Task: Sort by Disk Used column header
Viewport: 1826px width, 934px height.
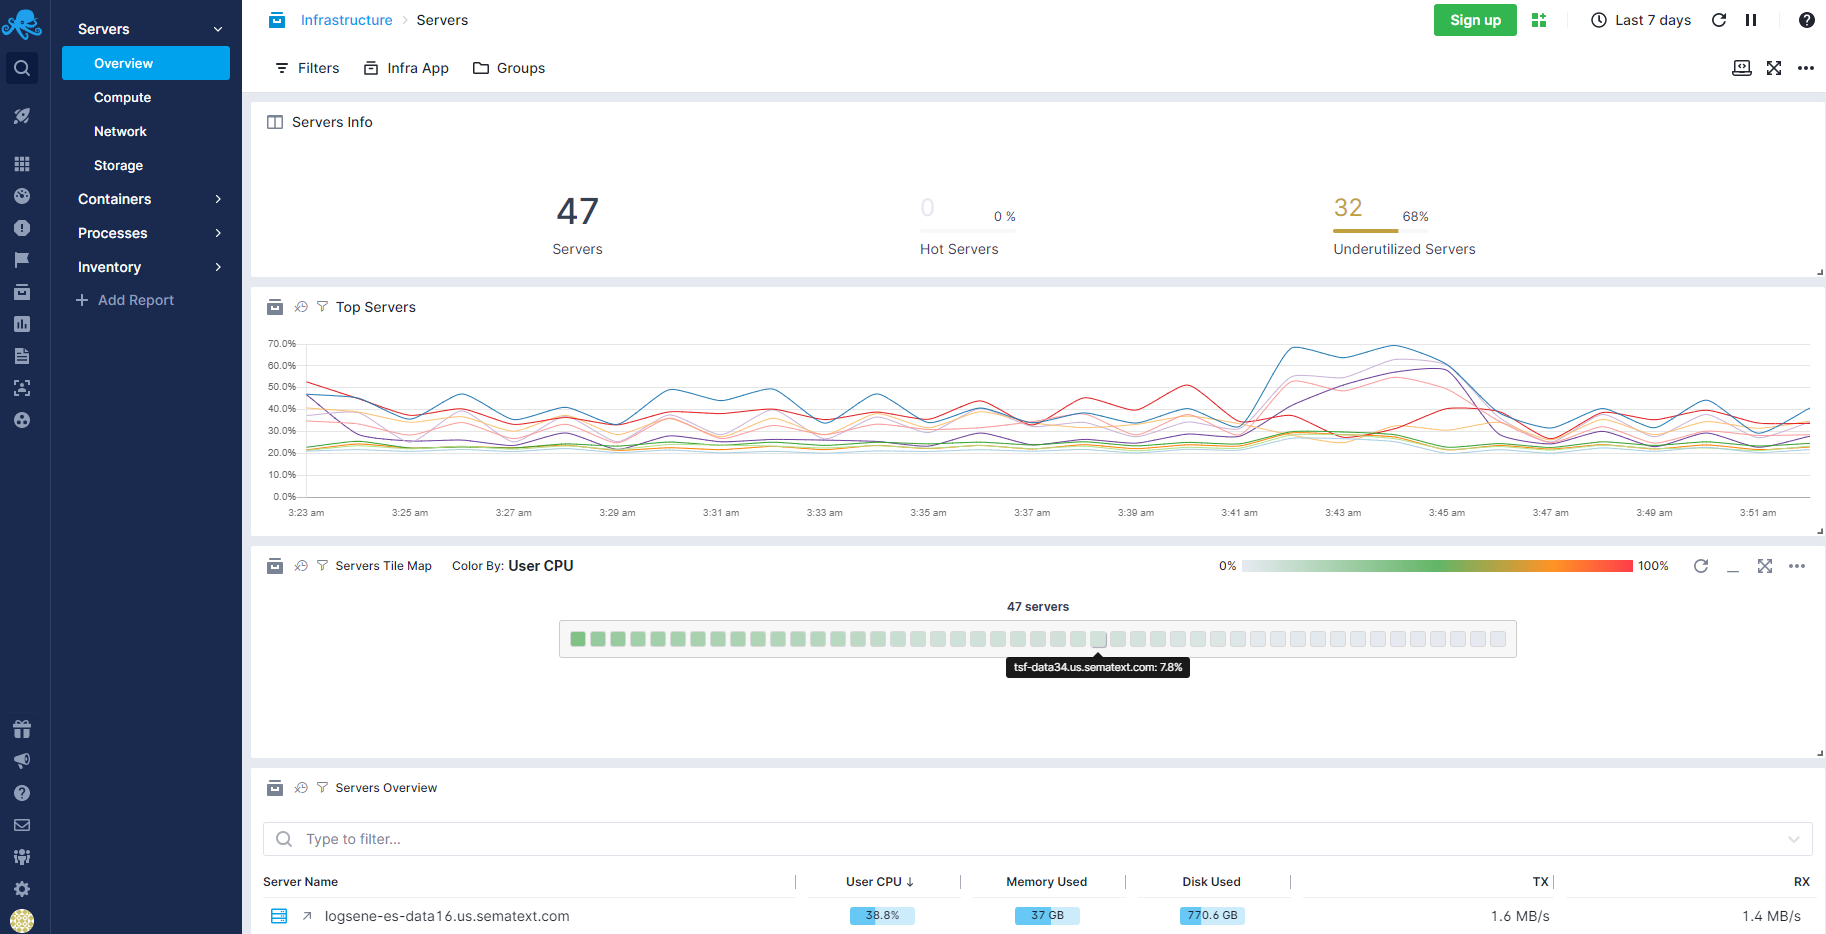Action: click(x=1211, y=882)
